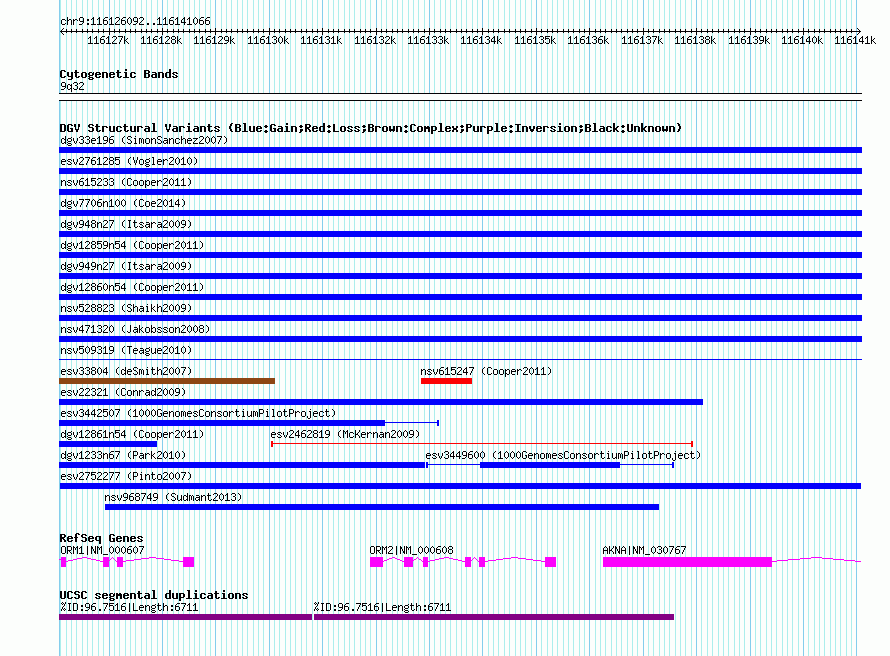Click the 116141k ruler tick label
Screen dimensions: 890x656
855,40
